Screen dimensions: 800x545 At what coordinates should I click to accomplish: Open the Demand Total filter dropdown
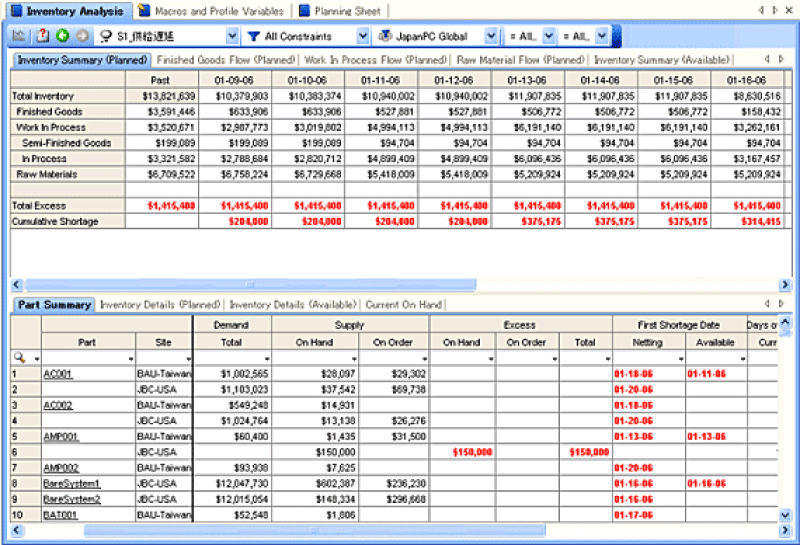267,359
